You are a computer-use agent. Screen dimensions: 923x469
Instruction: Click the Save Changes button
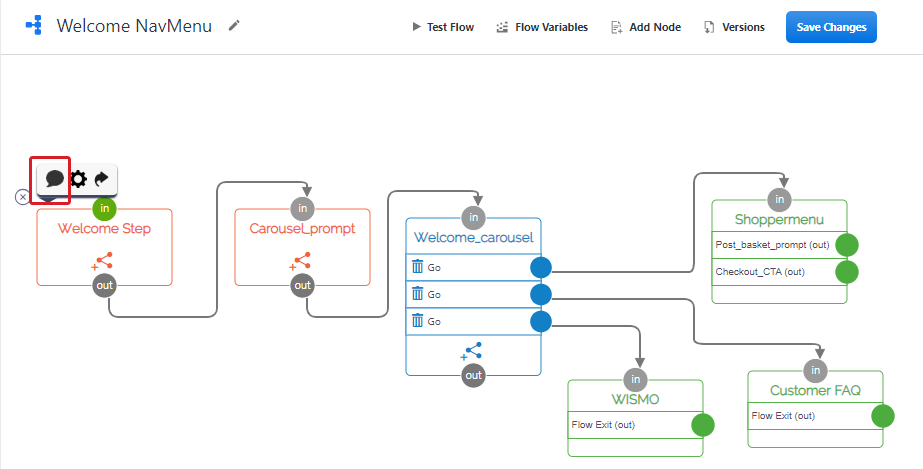click(830, 27)
